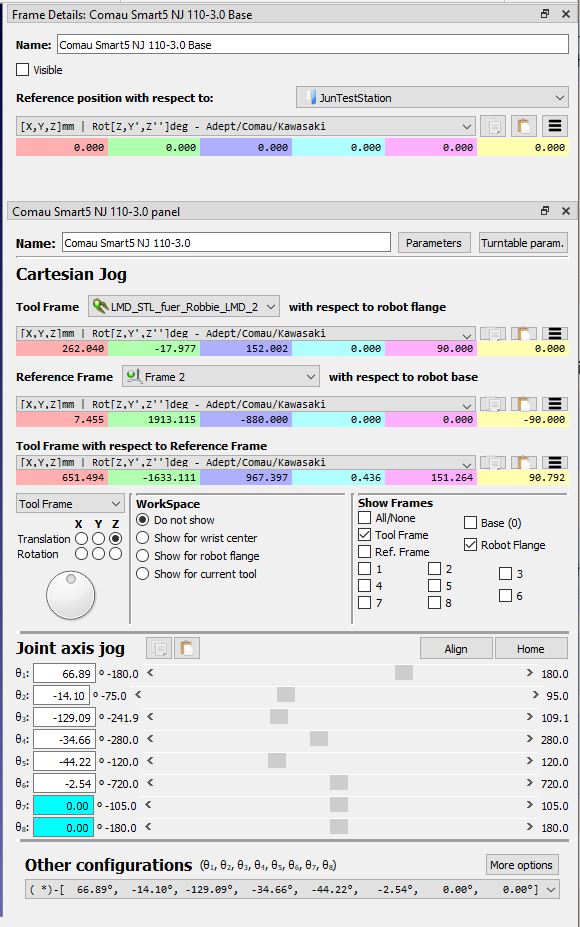This screenshot has height=927, width=580.
Task: Paste values into Frame Details reference position
Action: pyautogui.click(x=523, y=126)
